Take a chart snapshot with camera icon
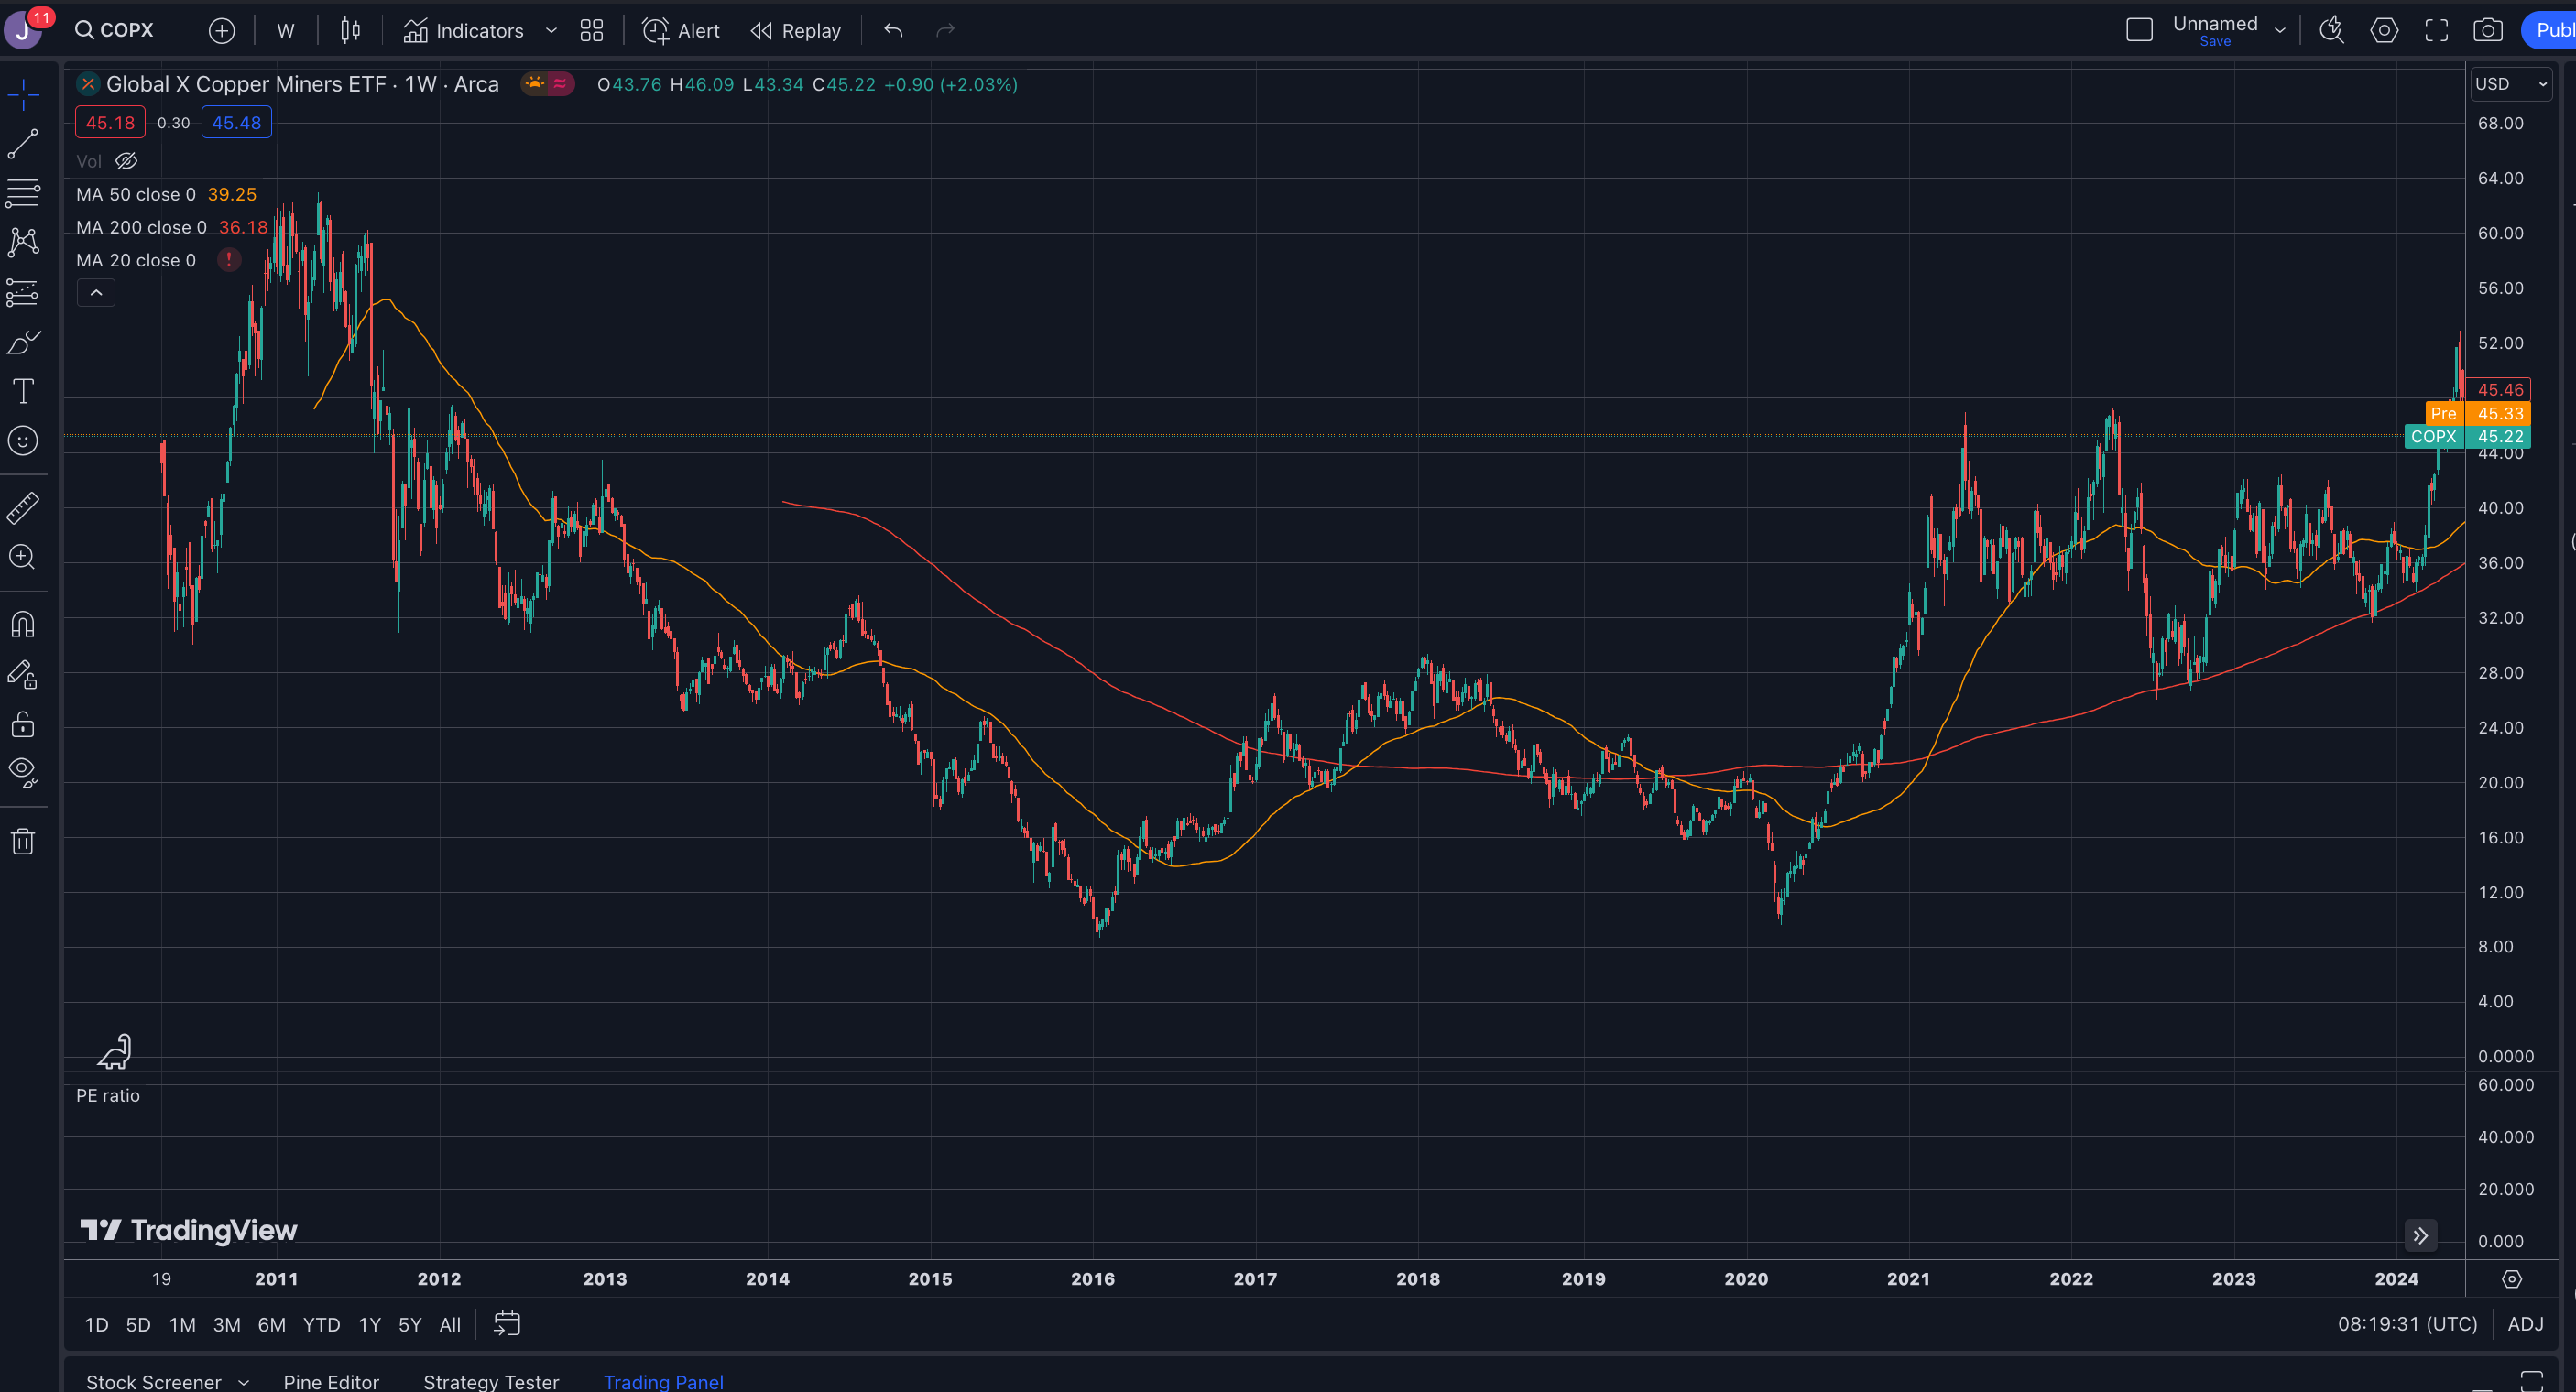Image resolution: width=2576 pixels, height=1392 pixels. pos(2487,31)
